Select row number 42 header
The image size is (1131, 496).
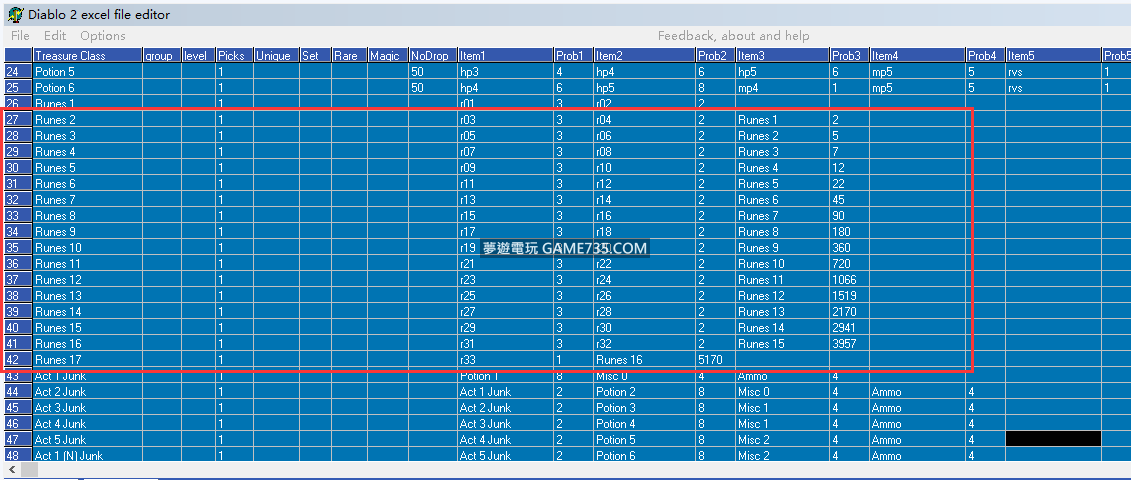(17, 360)
